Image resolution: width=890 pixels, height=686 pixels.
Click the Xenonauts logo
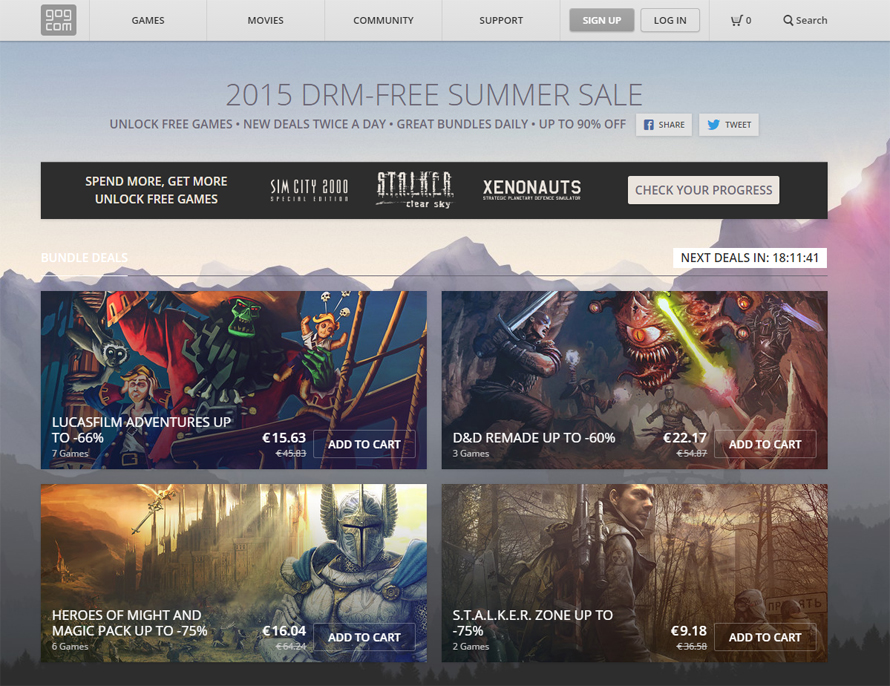coord(532,190)
